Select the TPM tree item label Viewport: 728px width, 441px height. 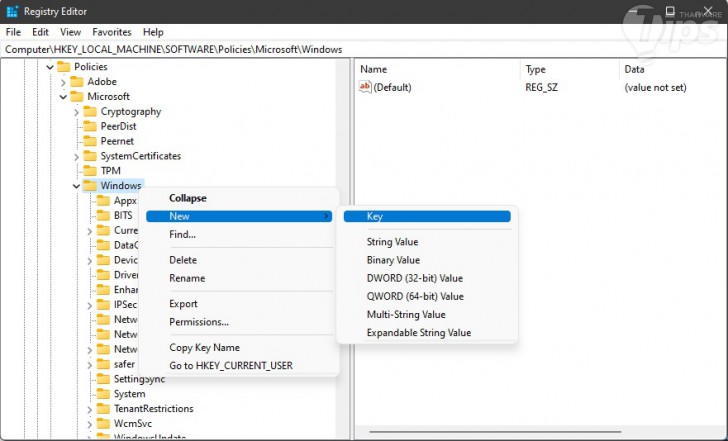(x=110, y=171)
